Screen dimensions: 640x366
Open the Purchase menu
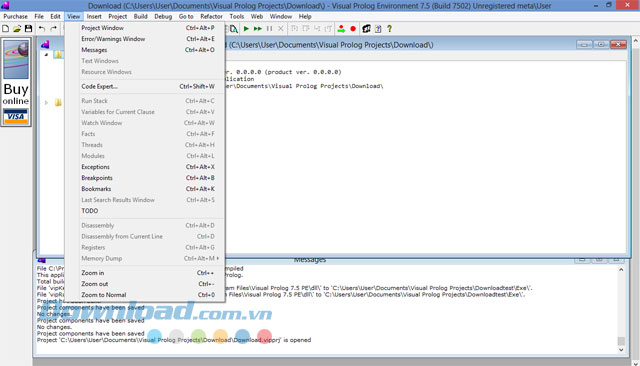click(16, 16)
